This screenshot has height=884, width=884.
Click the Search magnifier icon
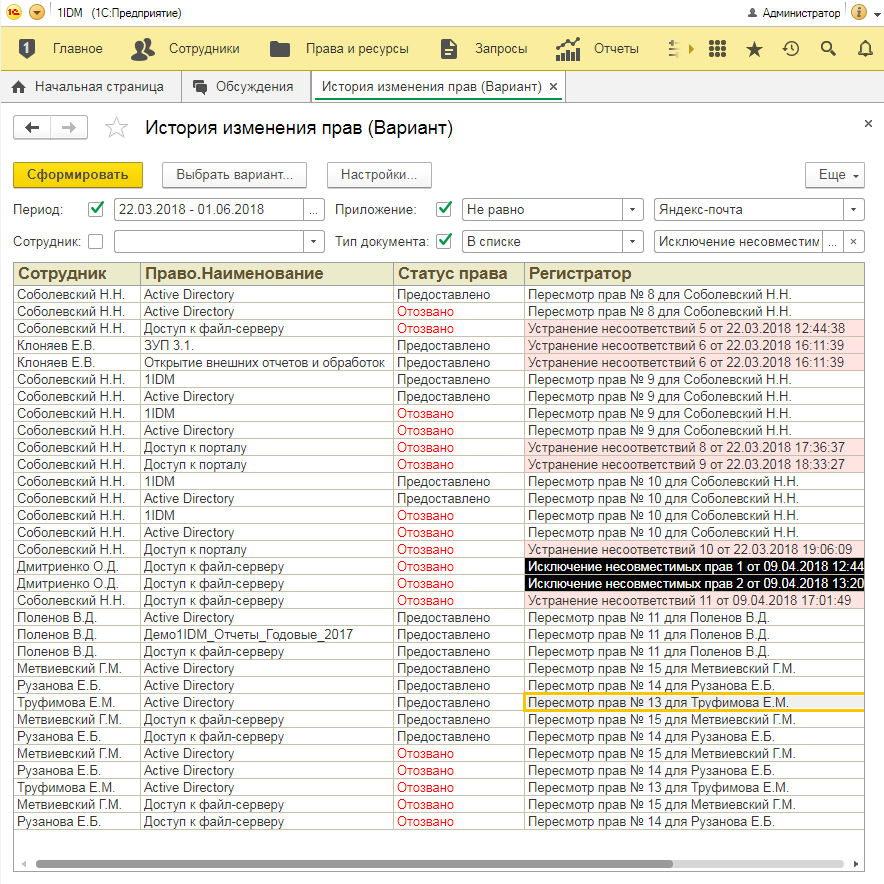tap(828, 49)
